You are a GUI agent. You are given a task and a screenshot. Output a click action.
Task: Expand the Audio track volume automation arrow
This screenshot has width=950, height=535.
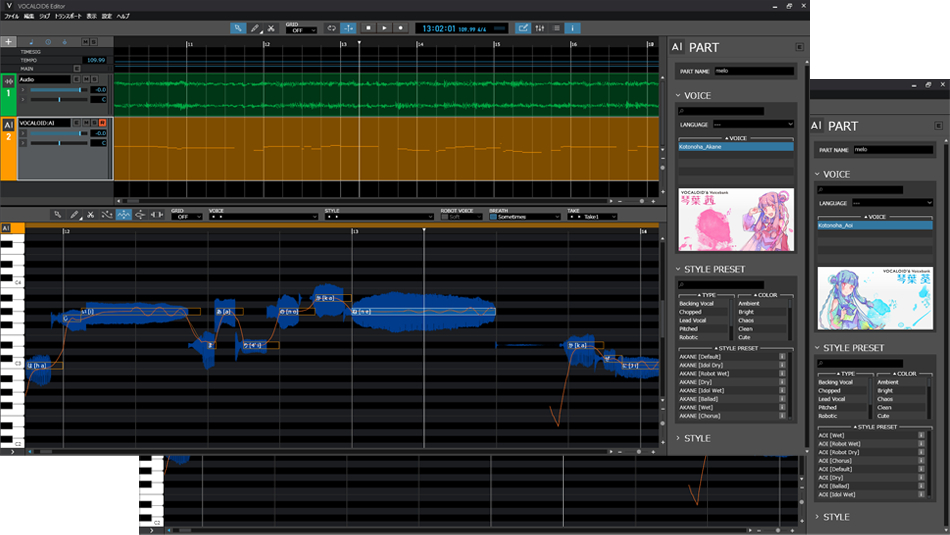23,90
